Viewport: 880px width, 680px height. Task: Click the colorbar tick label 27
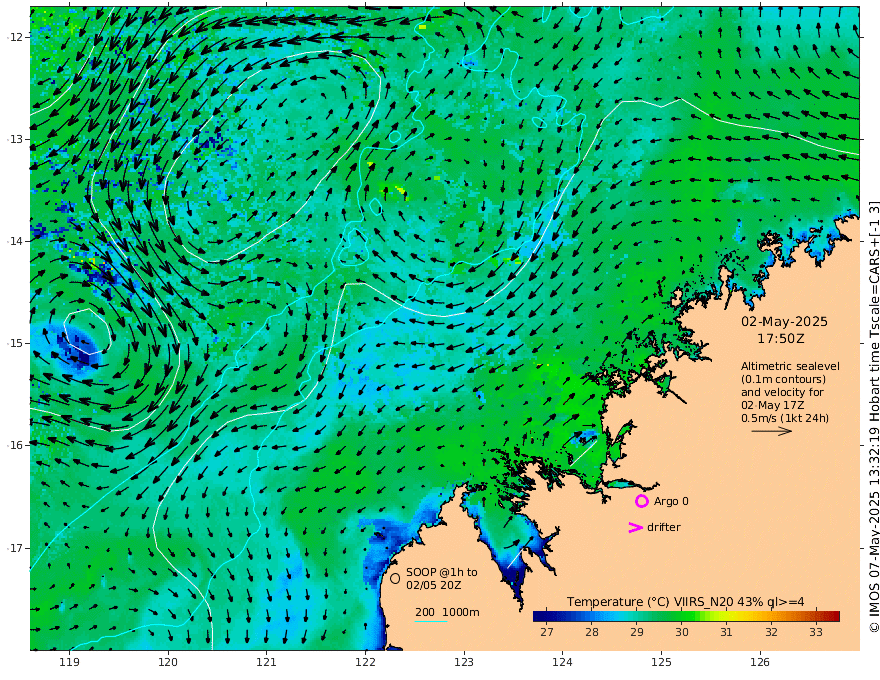pyautogui.click(x=547, y=632)
